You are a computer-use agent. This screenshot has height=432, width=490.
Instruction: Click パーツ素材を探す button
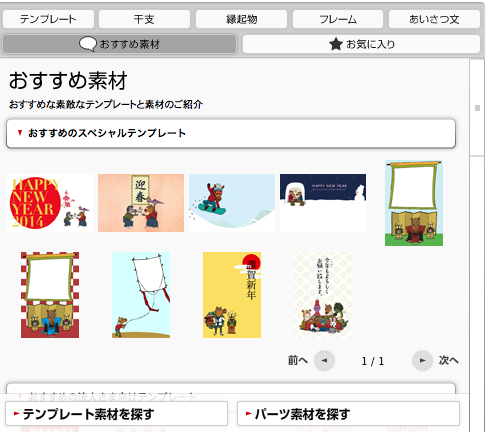tap(348, 414)
